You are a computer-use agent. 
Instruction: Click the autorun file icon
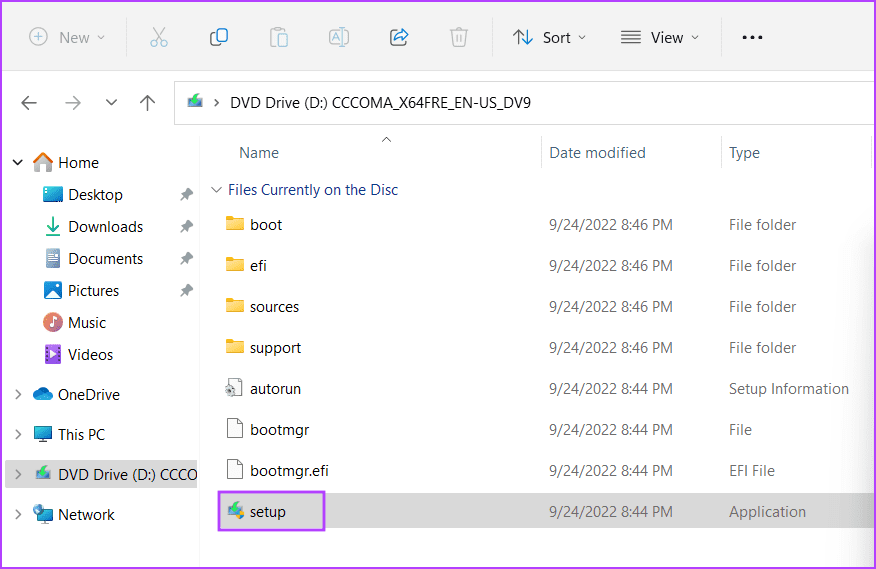click(x=234, y=388)
